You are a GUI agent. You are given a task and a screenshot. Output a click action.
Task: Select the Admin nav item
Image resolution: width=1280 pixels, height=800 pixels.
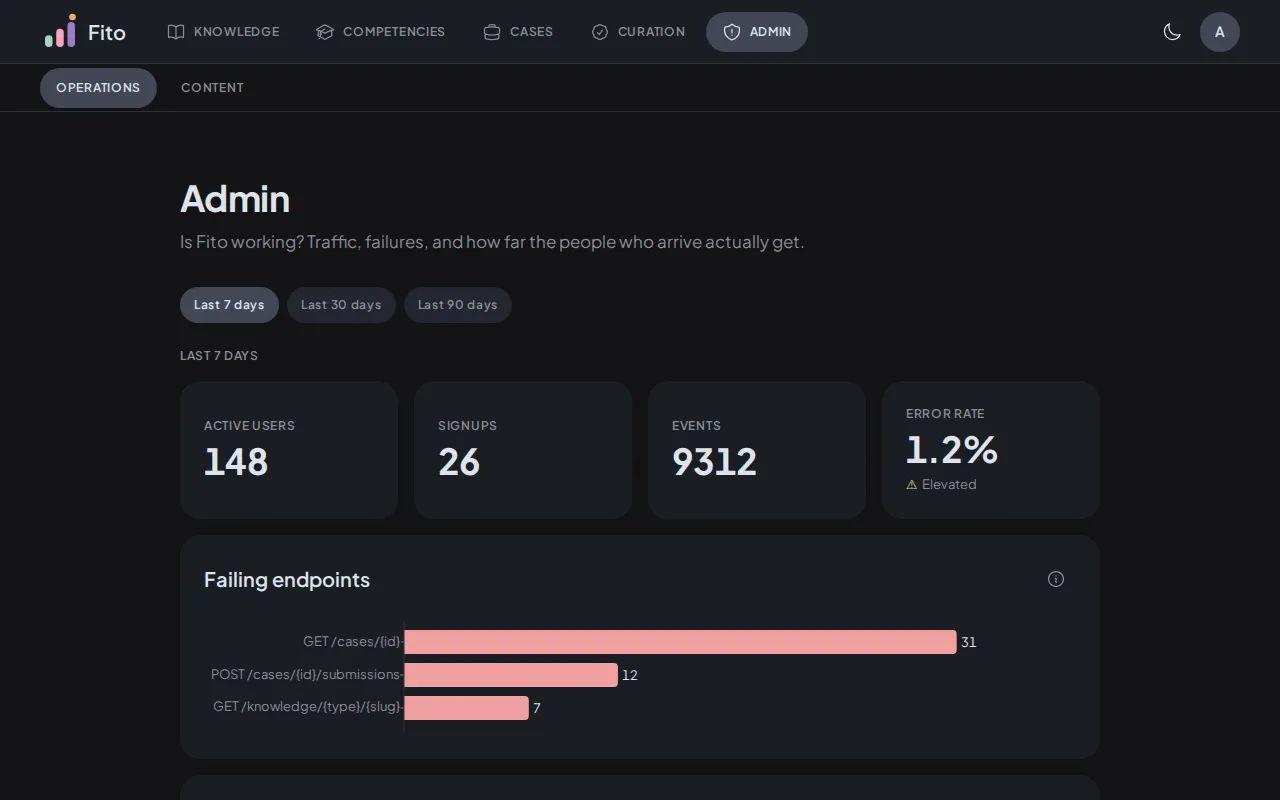point(757,32)
